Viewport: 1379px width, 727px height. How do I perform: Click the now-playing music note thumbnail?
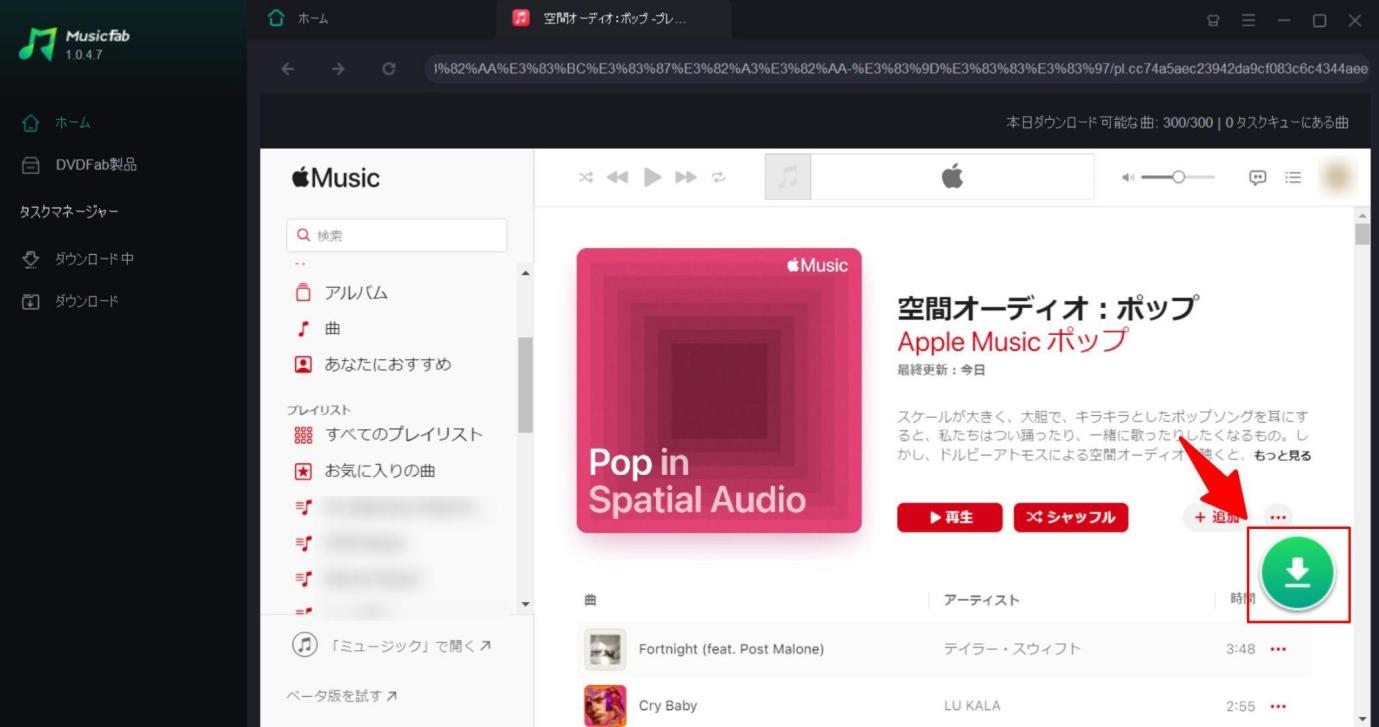[788, 177]
